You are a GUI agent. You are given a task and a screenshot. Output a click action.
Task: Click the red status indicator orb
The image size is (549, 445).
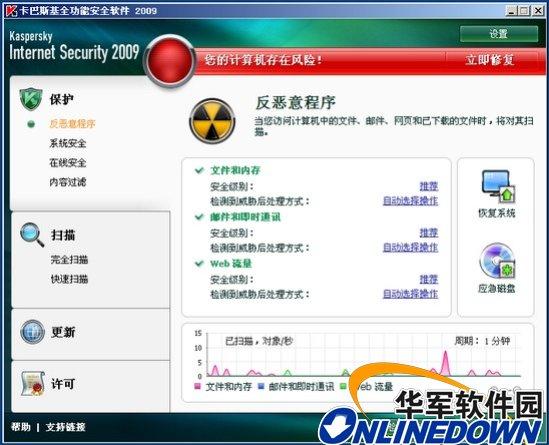point(170,61)
